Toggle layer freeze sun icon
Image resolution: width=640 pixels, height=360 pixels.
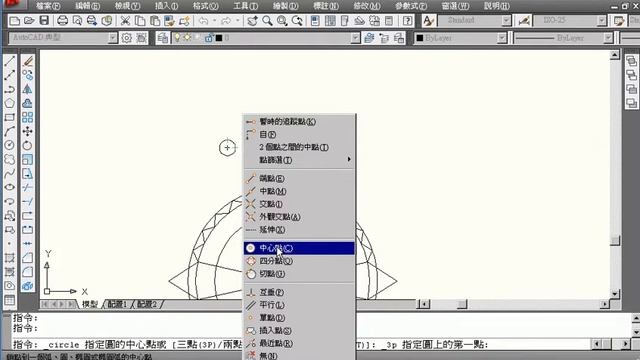[x=187, y=38]
